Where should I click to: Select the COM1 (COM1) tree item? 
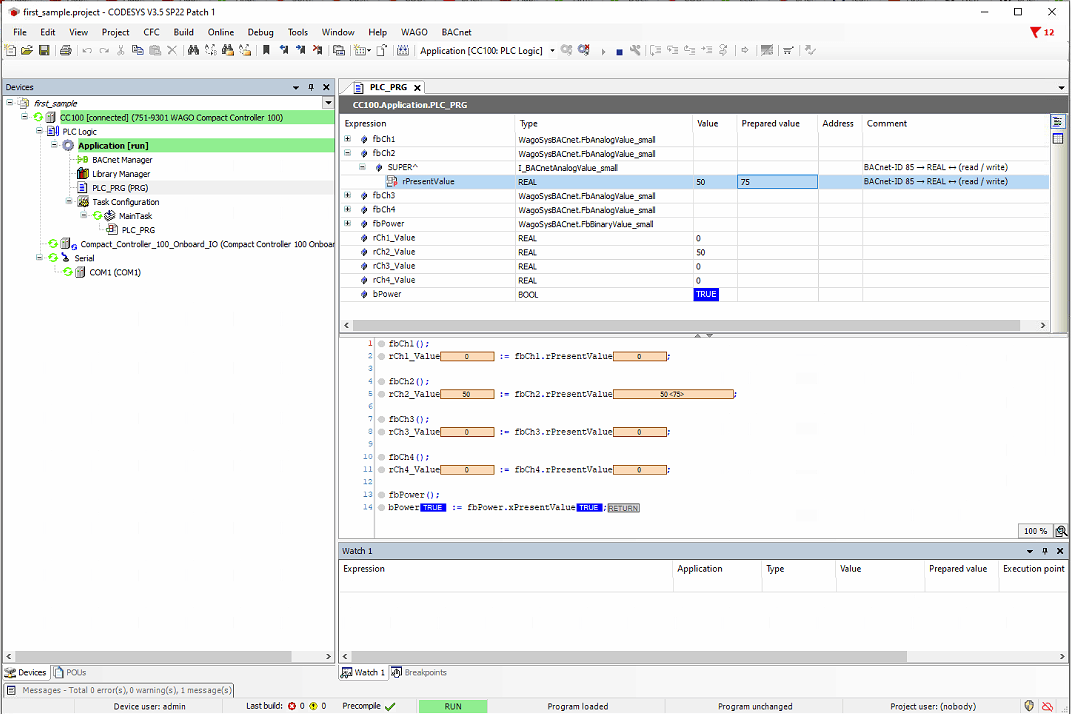(x=115, y=272)
